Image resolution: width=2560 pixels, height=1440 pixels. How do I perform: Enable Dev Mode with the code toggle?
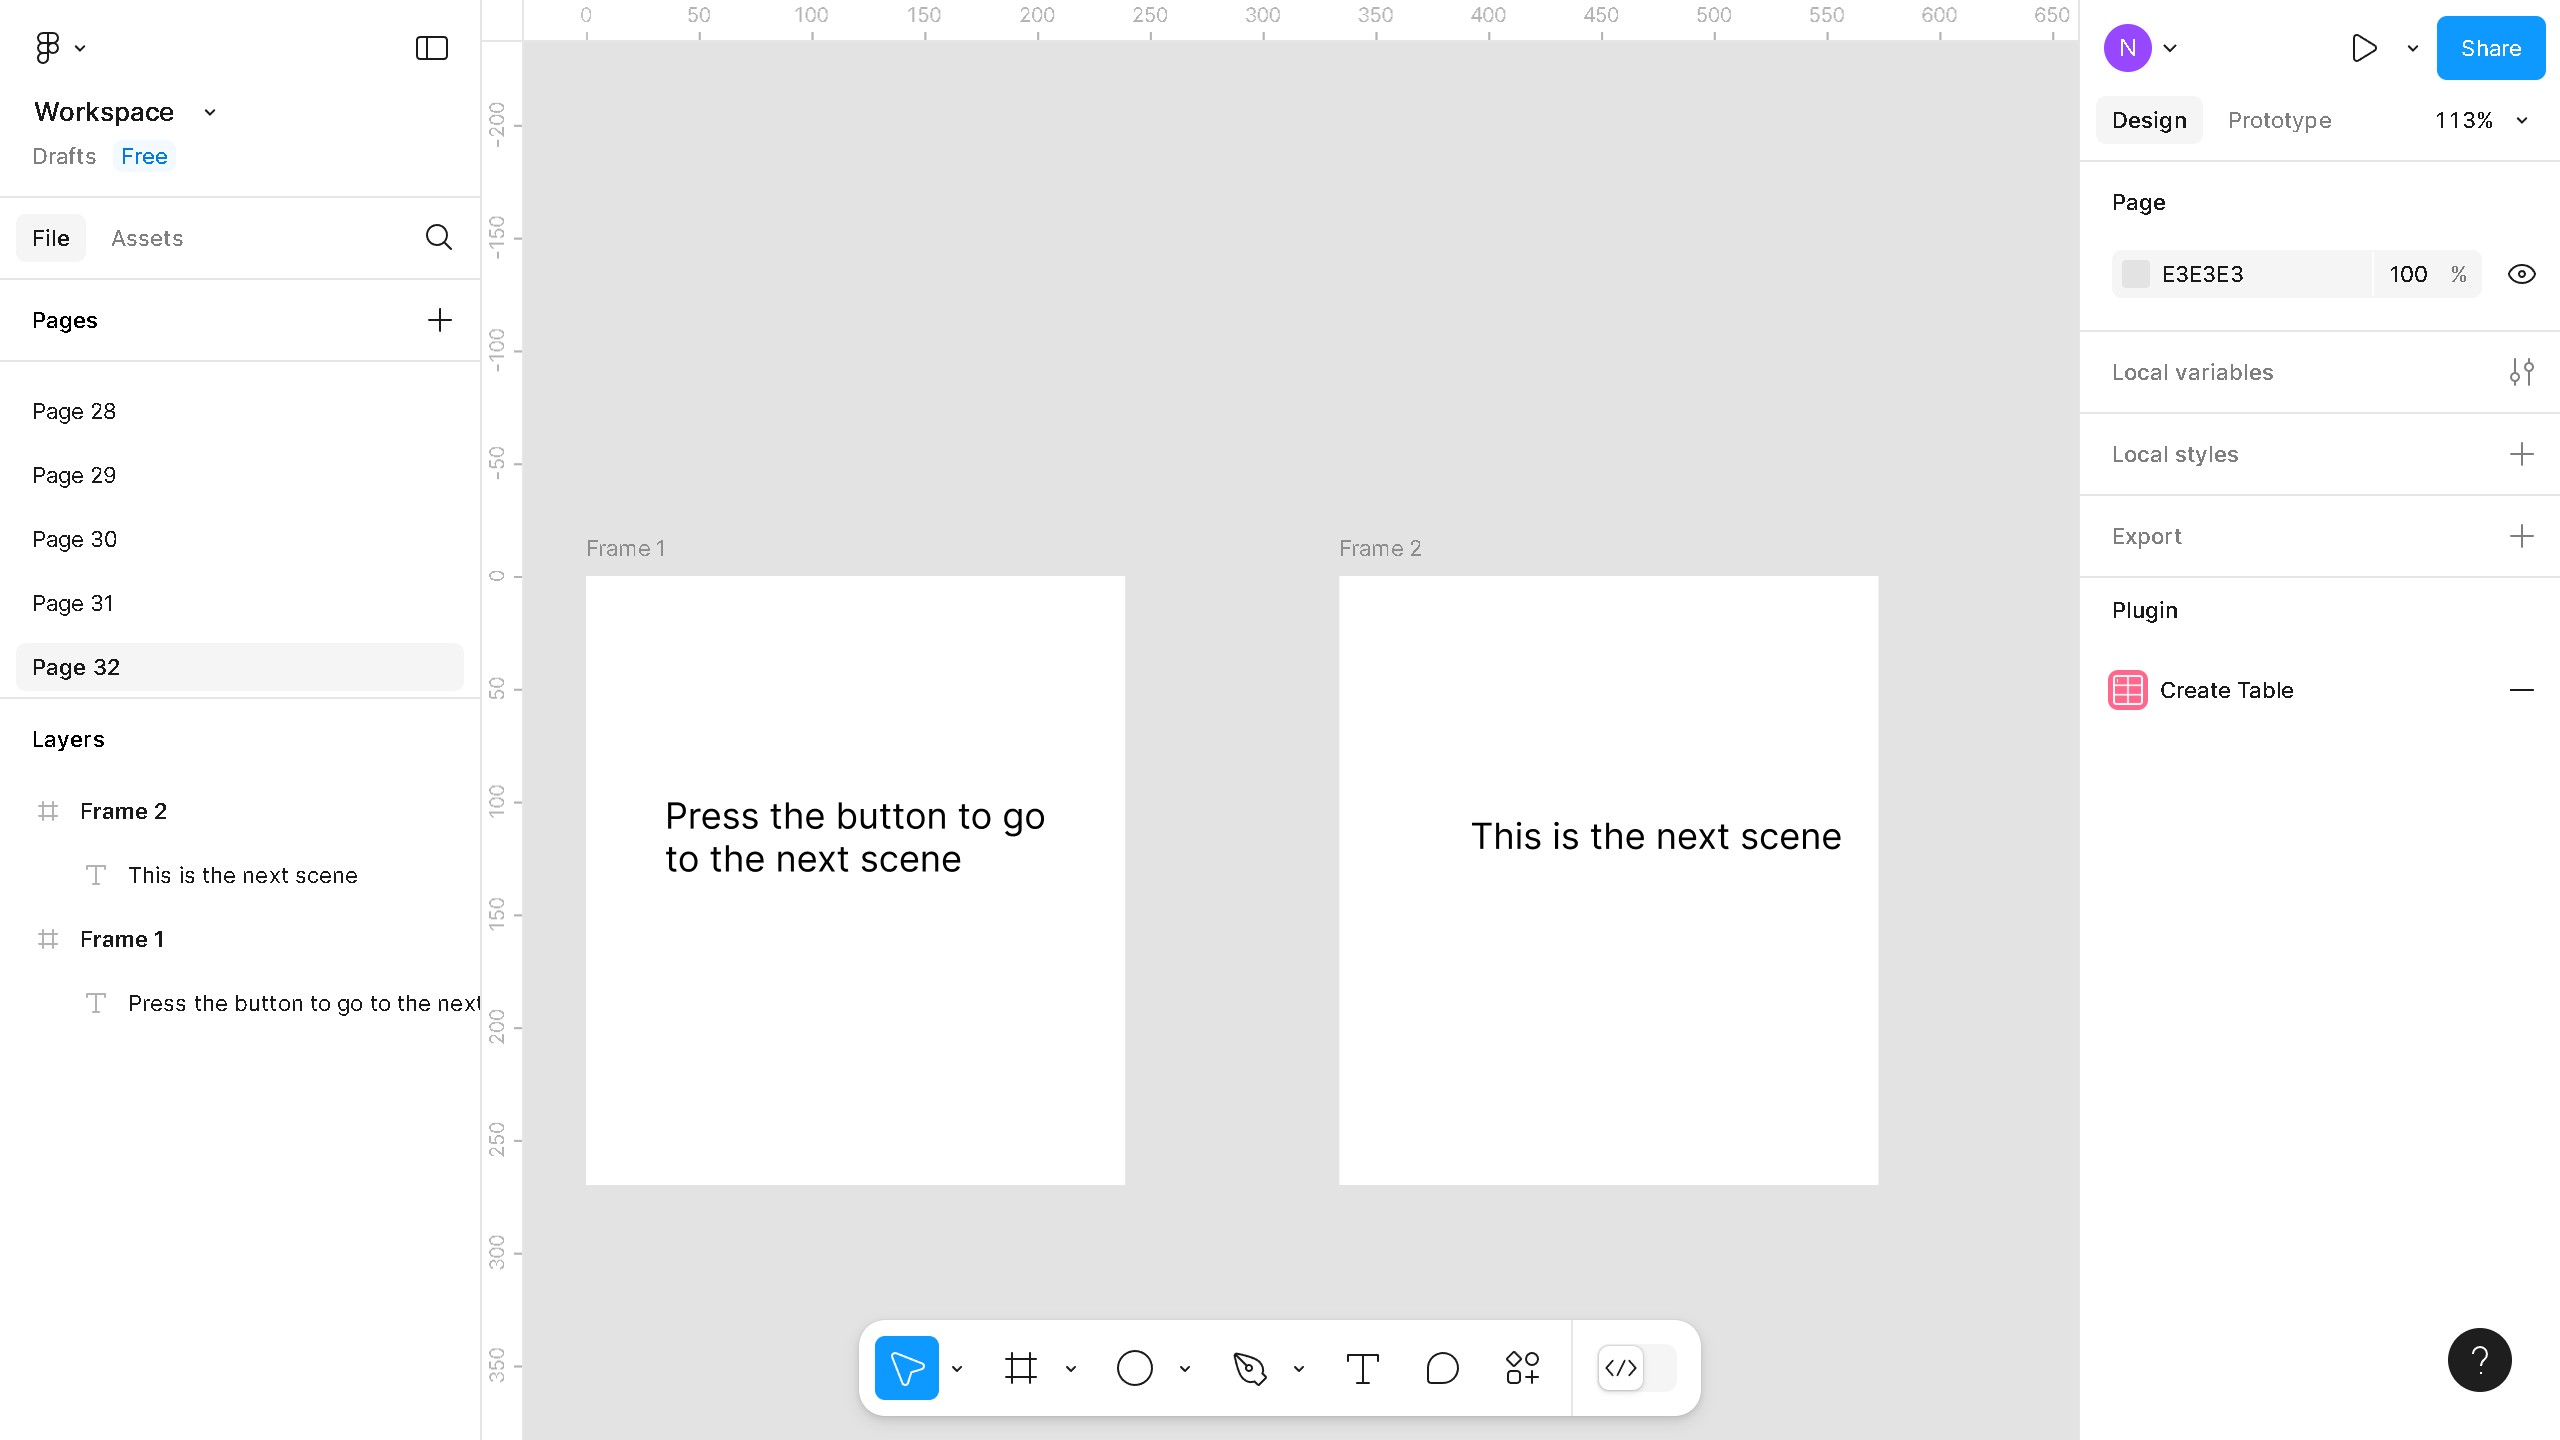pos(1620,1368)
